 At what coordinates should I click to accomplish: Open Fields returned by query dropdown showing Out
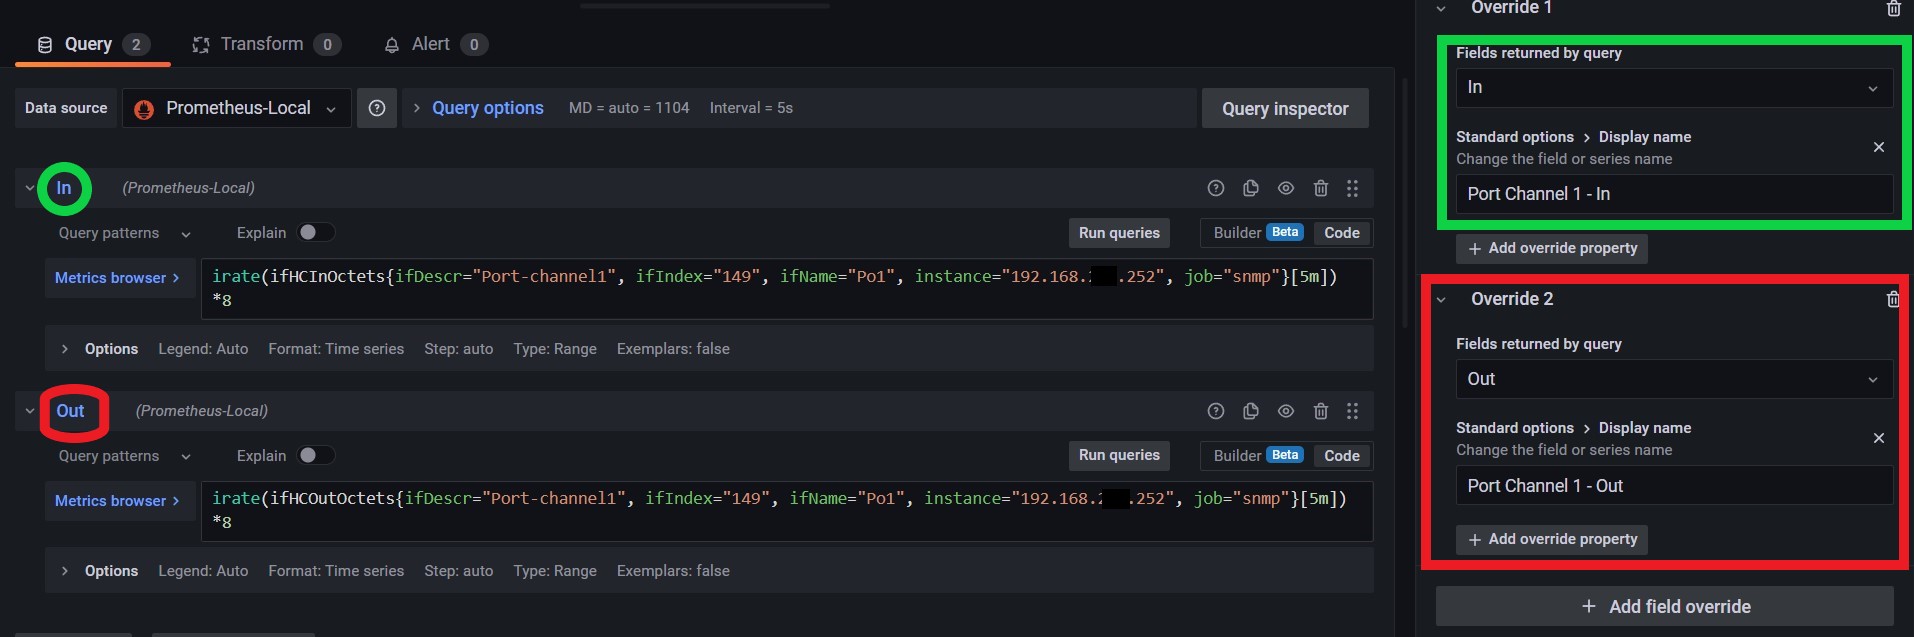pos(1674,379)
